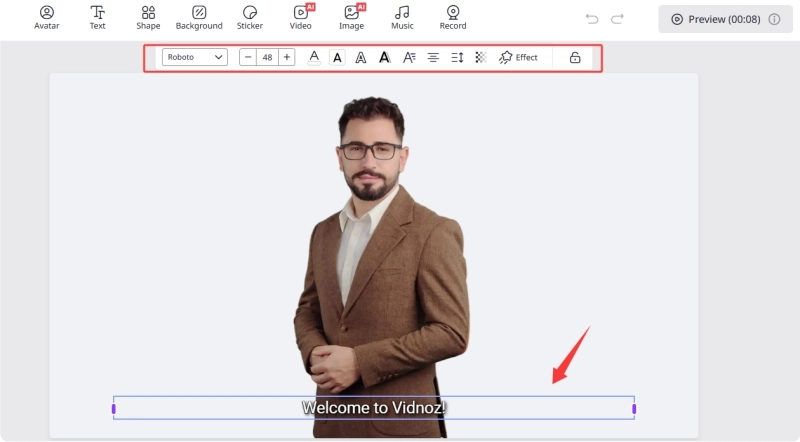Toggle the lock on the text element
The image size is (800, 442).
click(x=575, y=58)
